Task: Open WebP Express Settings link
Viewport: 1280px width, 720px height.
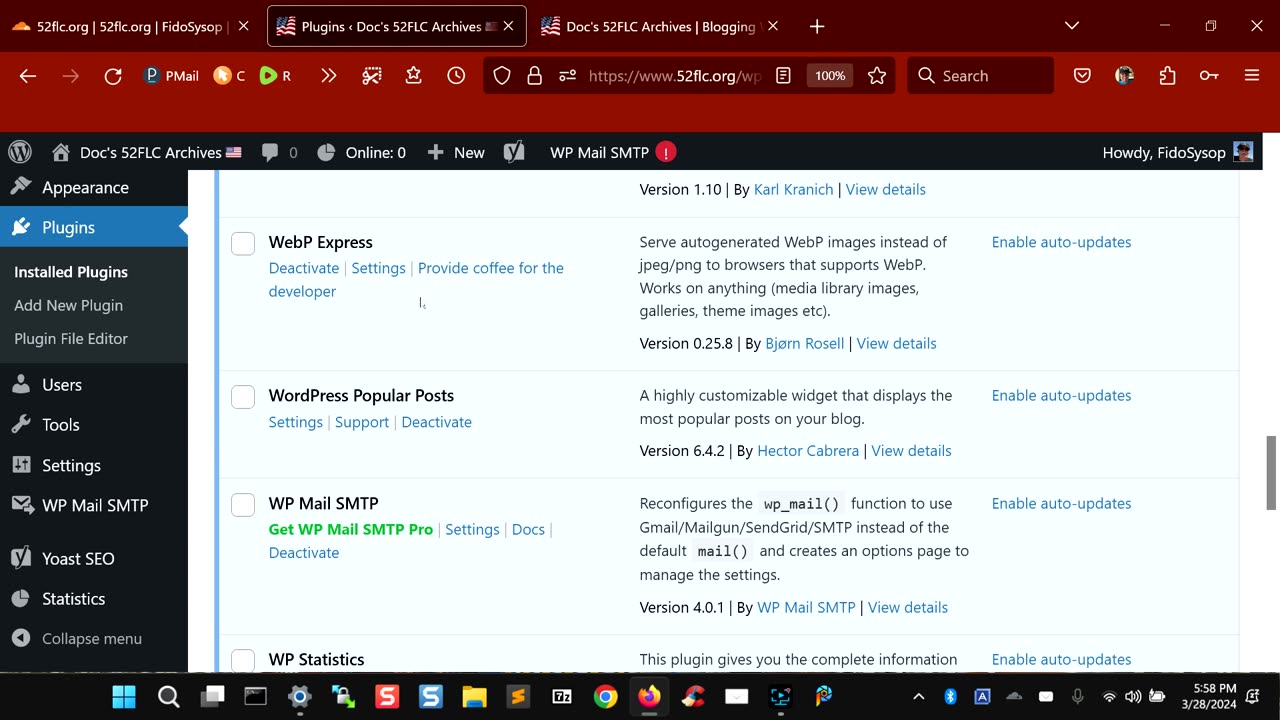Action: [378, 268]
